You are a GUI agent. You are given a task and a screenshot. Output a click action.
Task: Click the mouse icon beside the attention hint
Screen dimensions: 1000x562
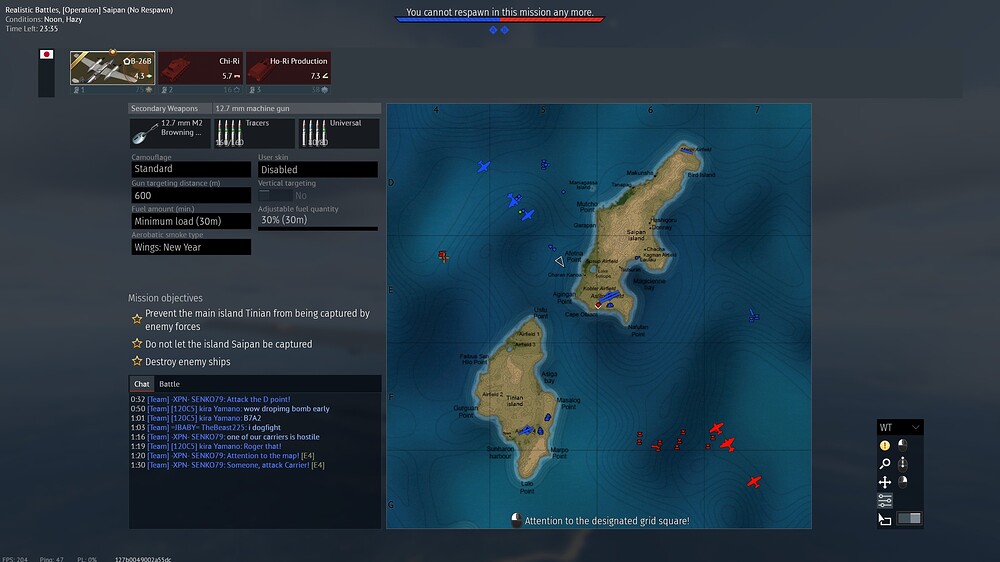tap(516, 521)
